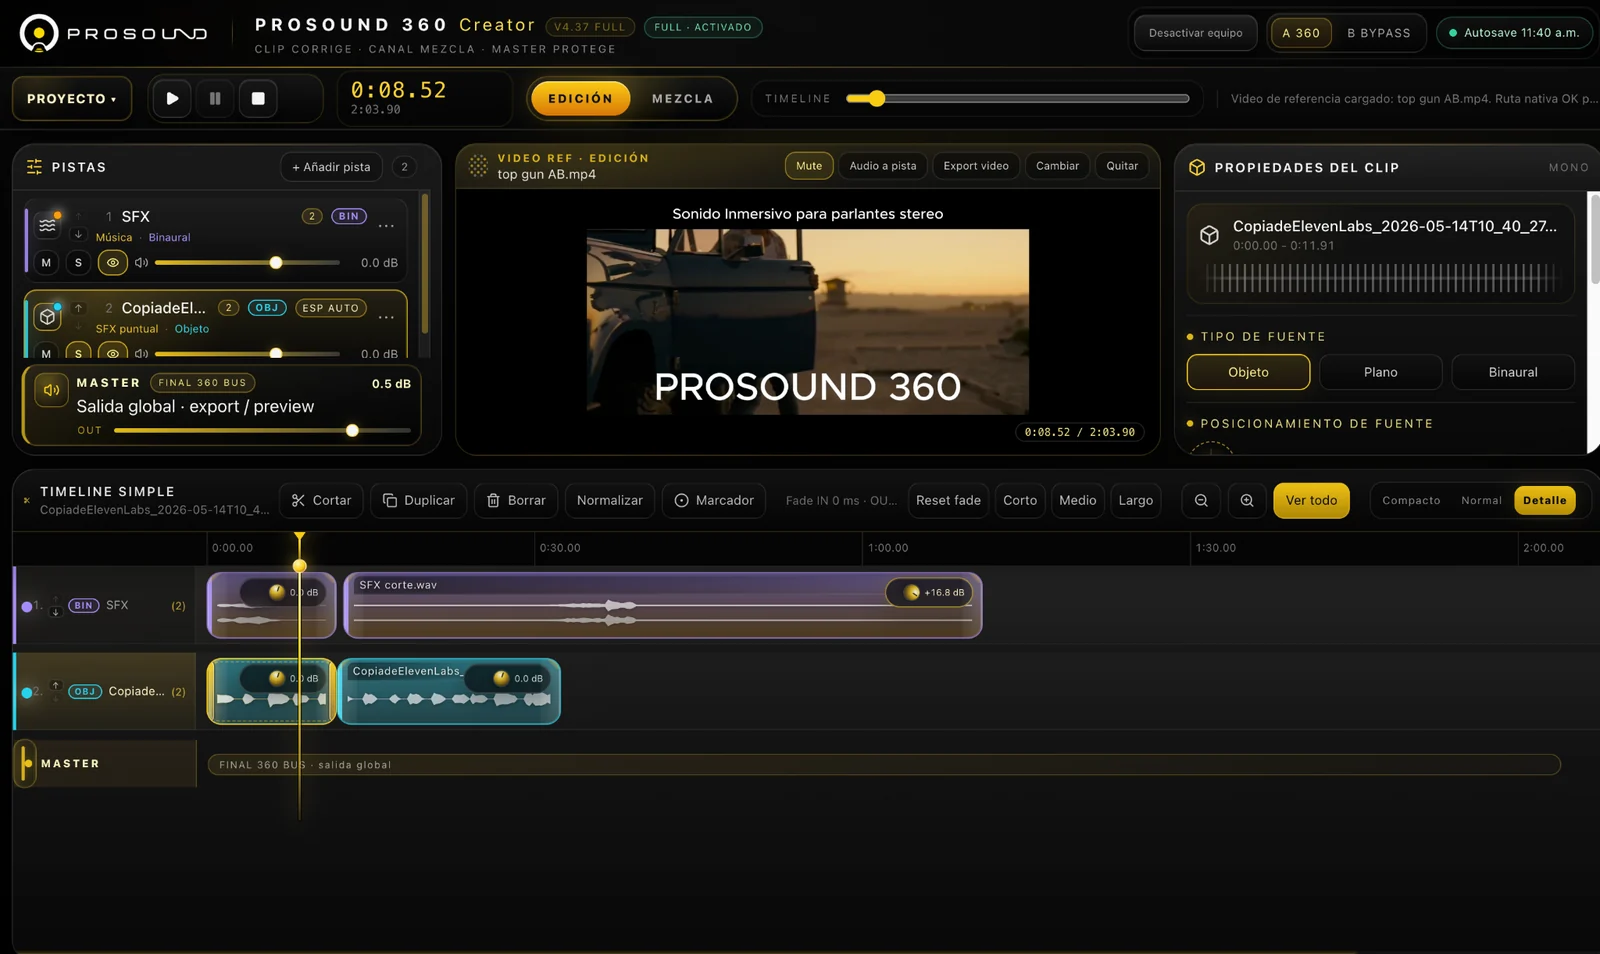Click the Desactivar equipo button
This screenshot has height=954, width=1600.
pyautogui.click(x=1195, y=33)
